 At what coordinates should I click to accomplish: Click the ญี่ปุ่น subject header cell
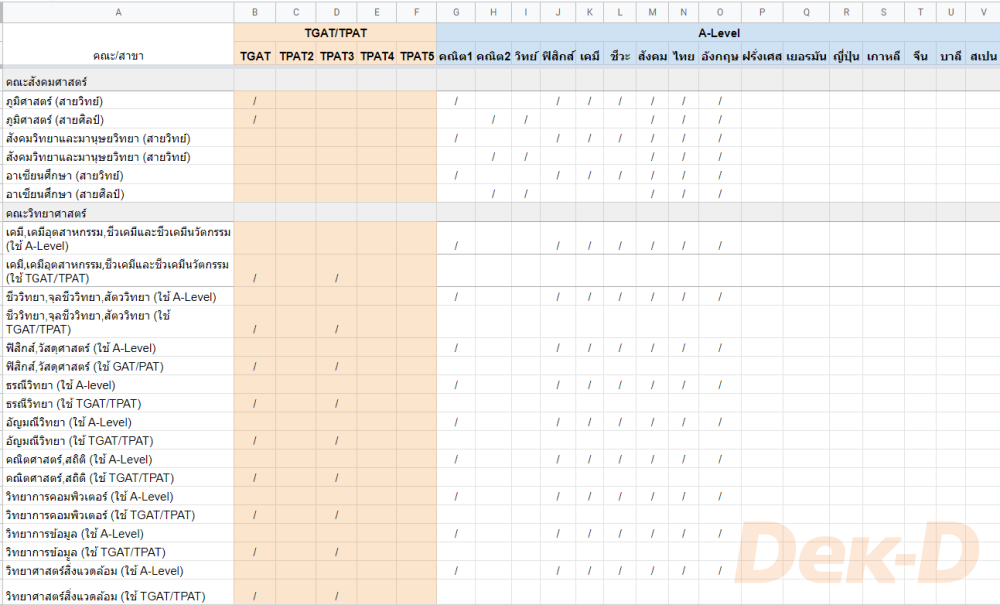point(846,56)
